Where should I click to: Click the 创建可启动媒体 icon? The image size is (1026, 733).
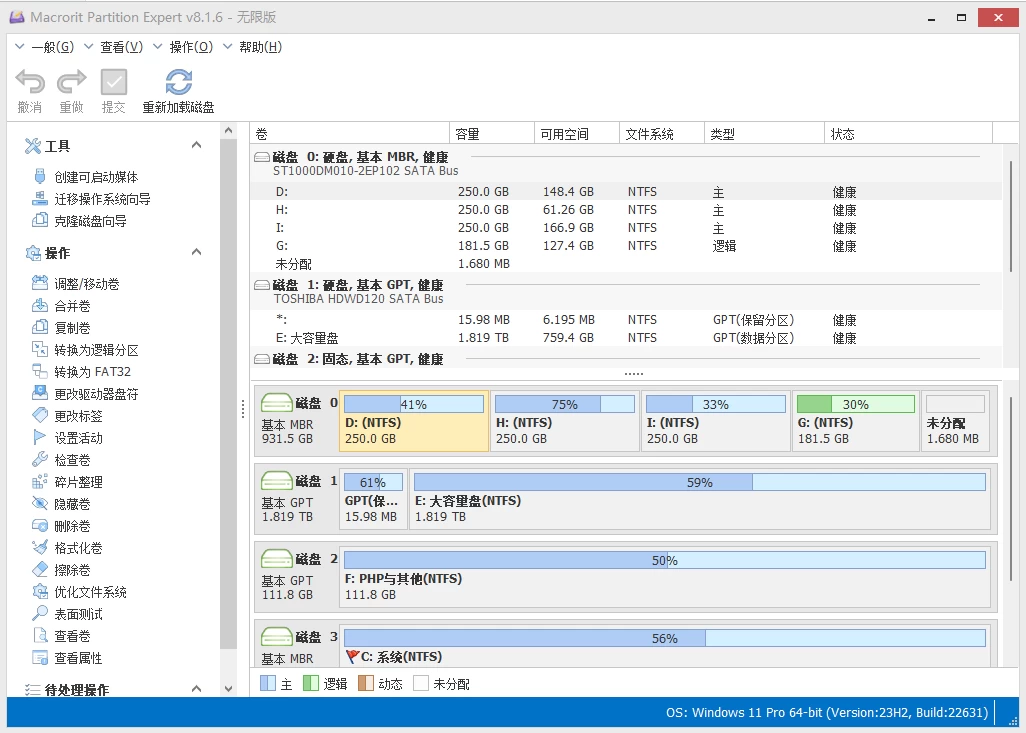click(x=40, y=177)
